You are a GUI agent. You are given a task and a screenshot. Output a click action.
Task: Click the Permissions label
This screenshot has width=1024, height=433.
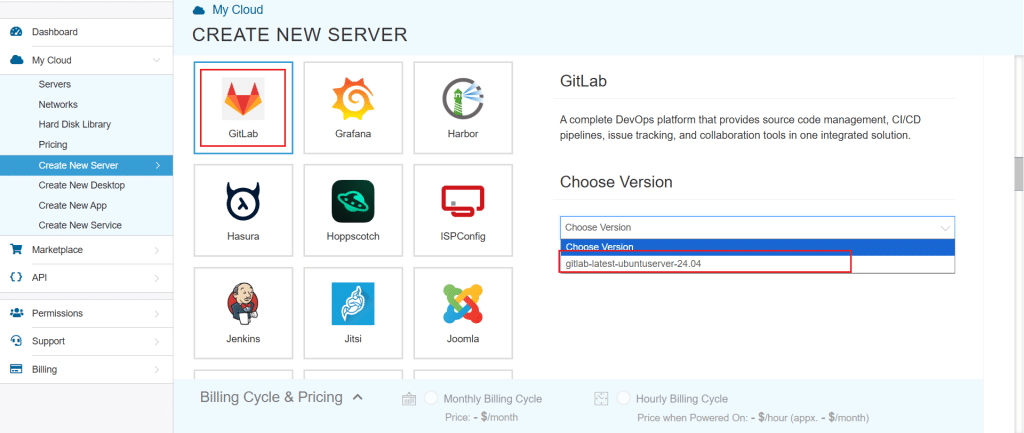[x=57, y=313]
